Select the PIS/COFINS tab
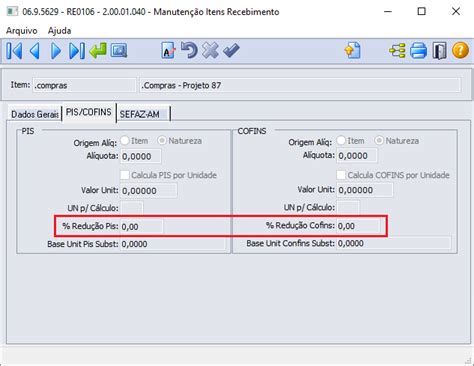This screenshot has width=474, height=366. (89, 112)
